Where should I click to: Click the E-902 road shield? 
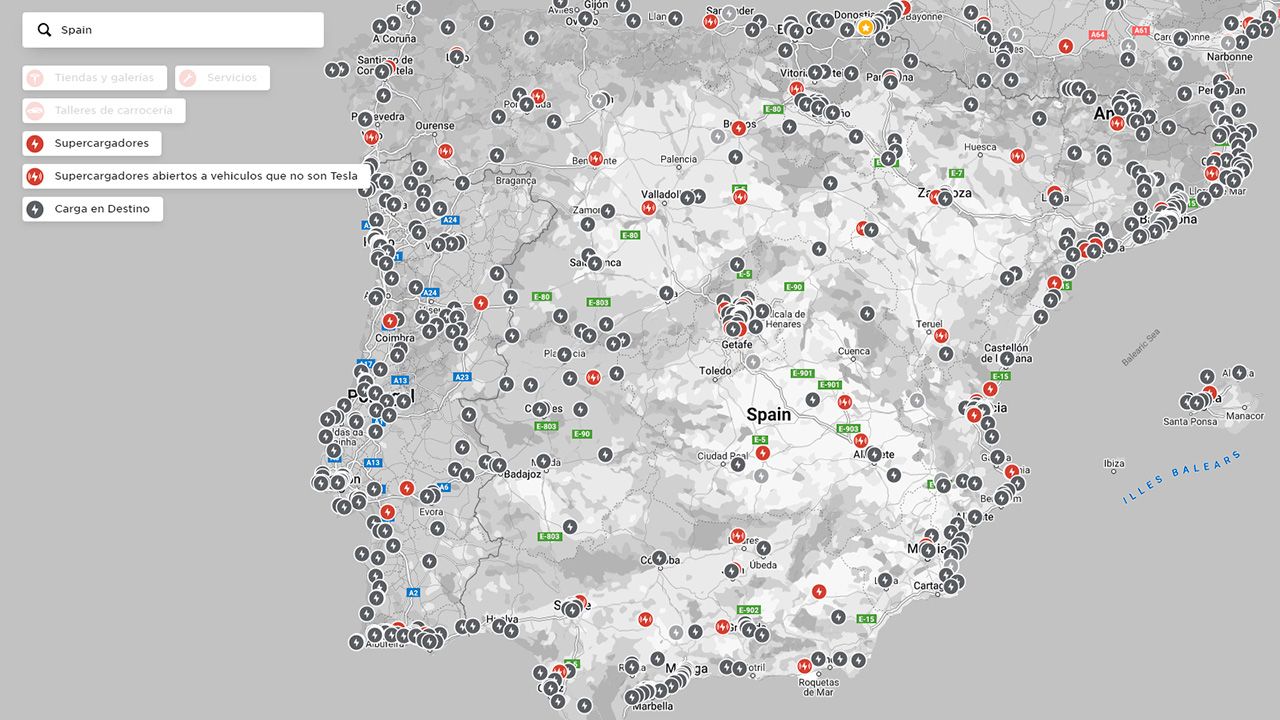tap(748, 610)
